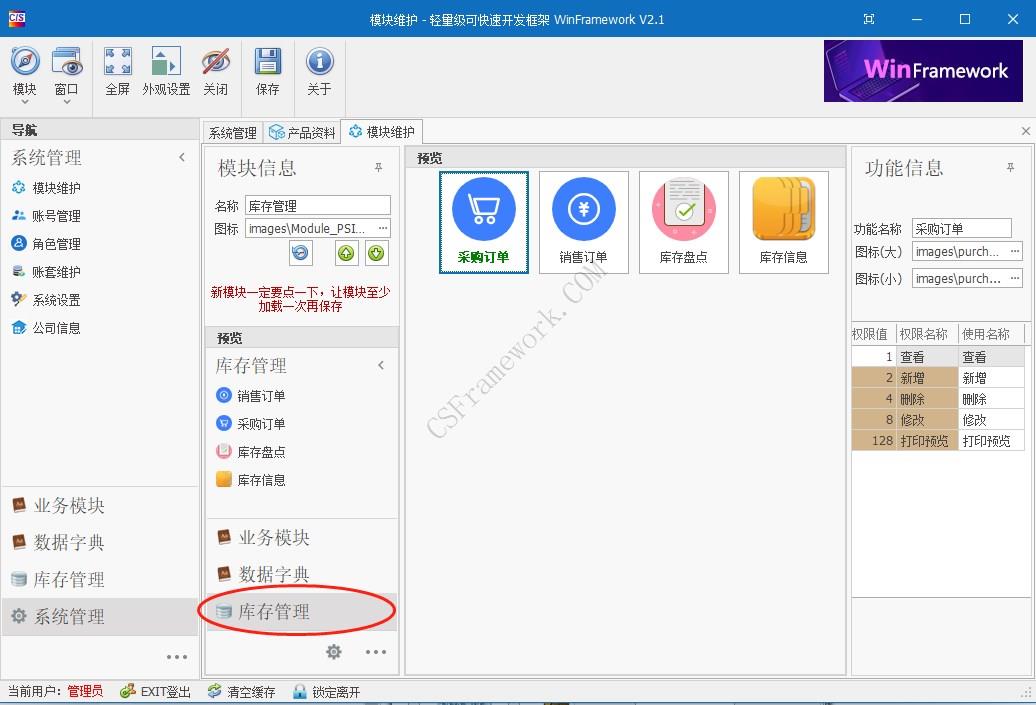The width and height of the screenshot is (1036, 705).
Task: Collapse the 库存管理 group in preview panel
Action: [x=380, y=365]
